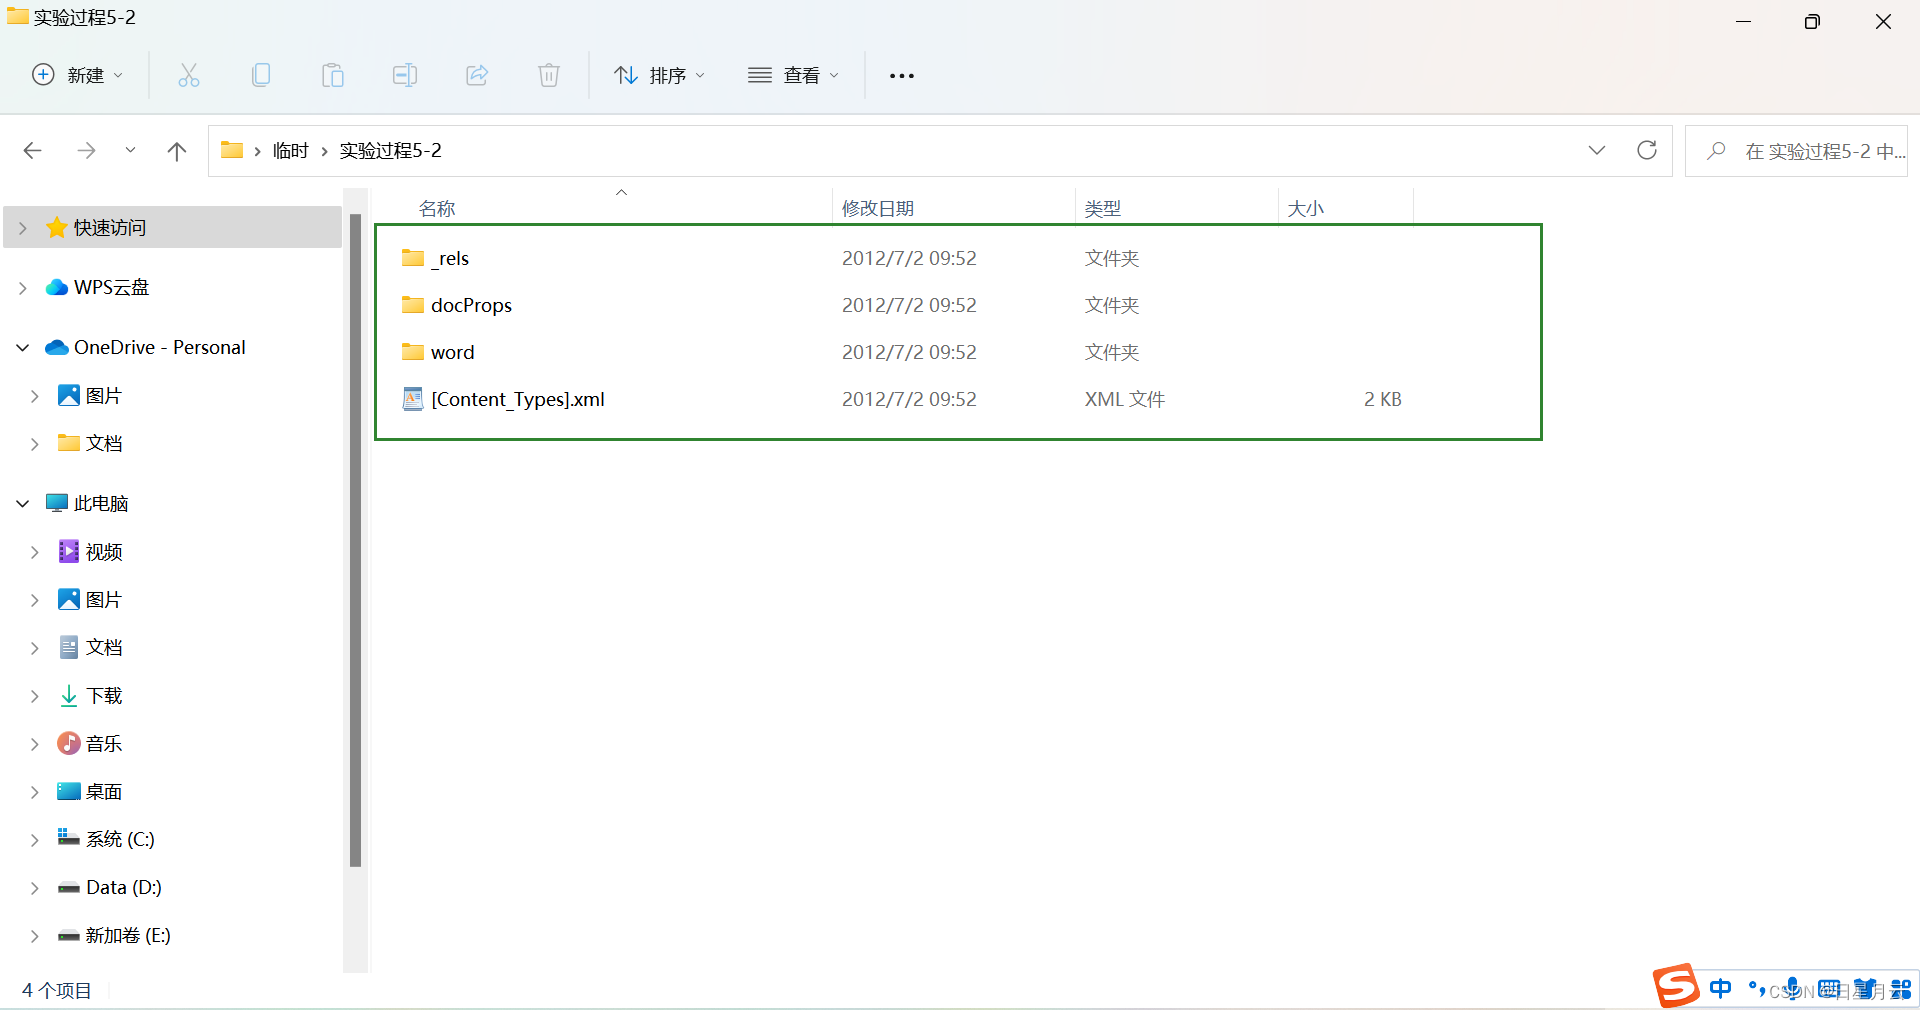
Task: Click the 临时 breadcrumb in address bar
Action: point(291,150)
